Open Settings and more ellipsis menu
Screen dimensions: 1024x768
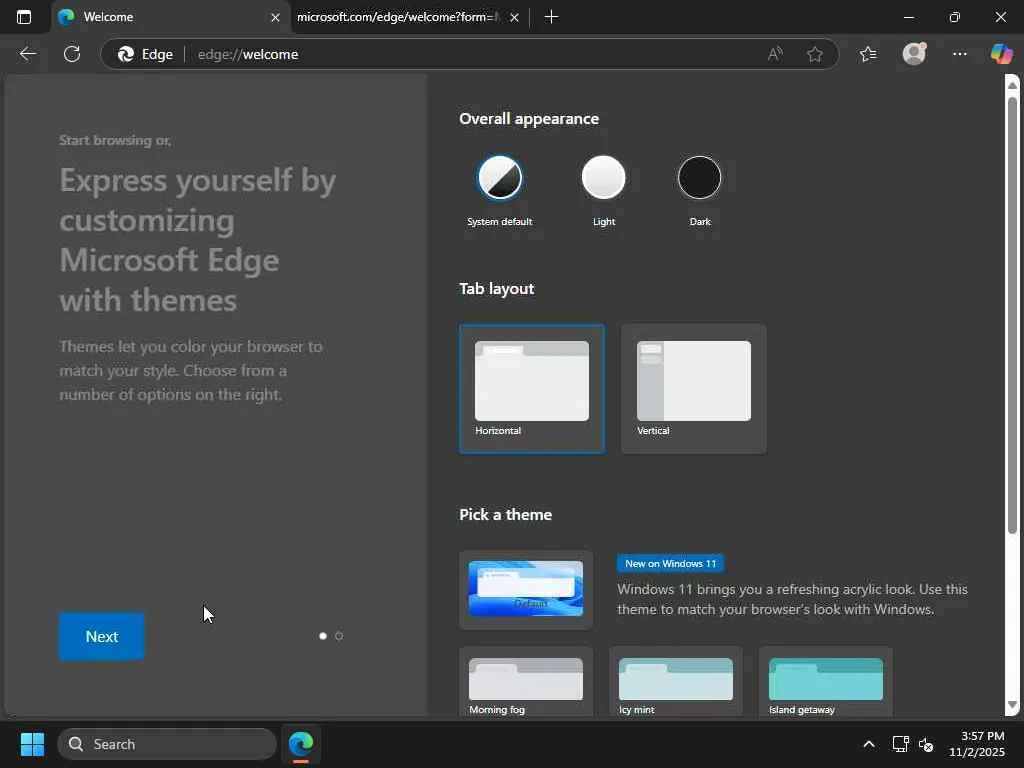click(x=959, y=54)
